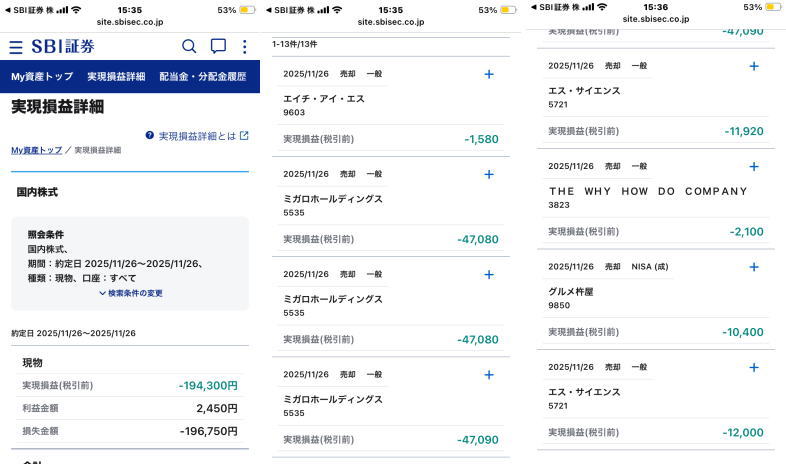Expand エス・サイエンス entry showing -12,000
786x464 pixels.
753,367
